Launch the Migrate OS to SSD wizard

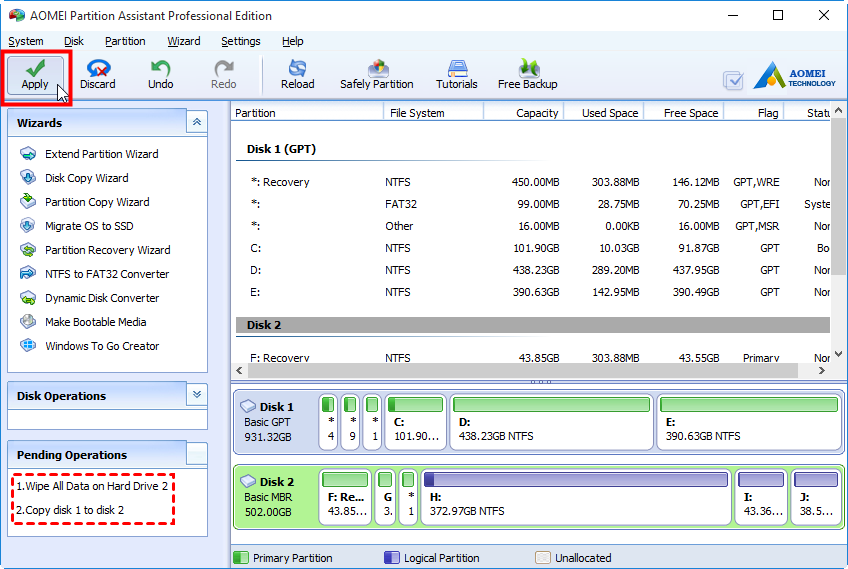[x=88, y=226]
